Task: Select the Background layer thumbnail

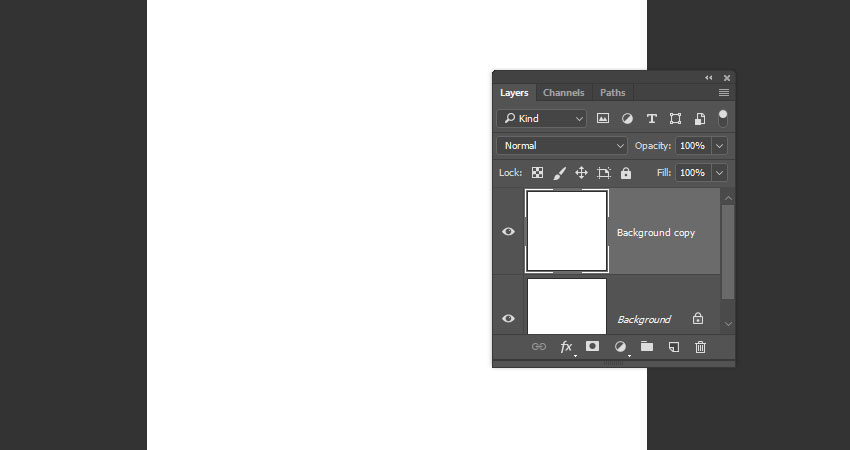Action: coord(567,306)
